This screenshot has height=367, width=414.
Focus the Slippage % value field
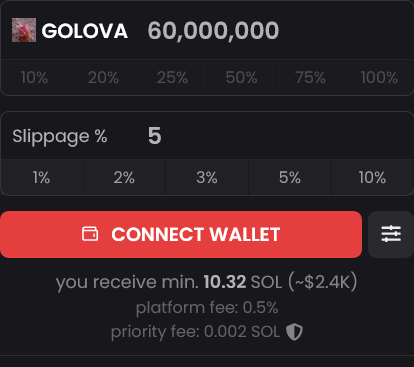pyautogui.click(x=277, y=136)
